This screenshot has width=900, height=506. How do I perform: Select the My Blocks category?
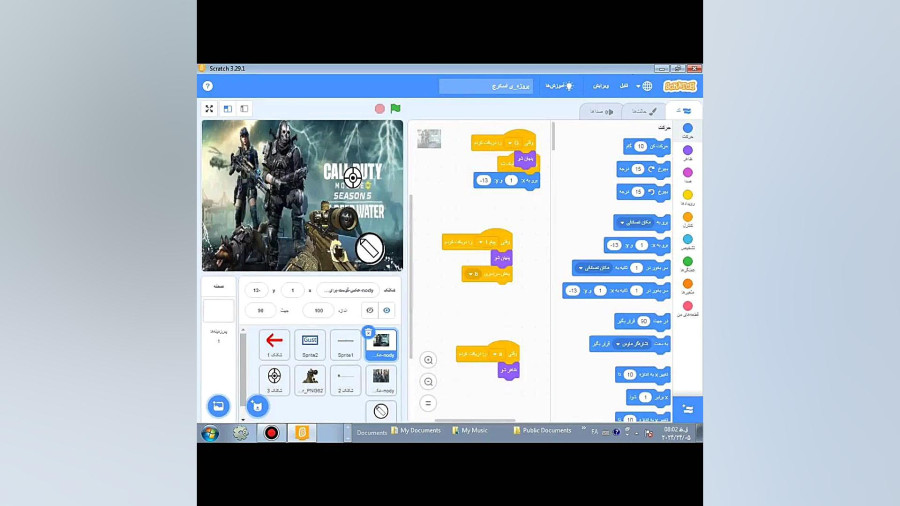point(688,309)
